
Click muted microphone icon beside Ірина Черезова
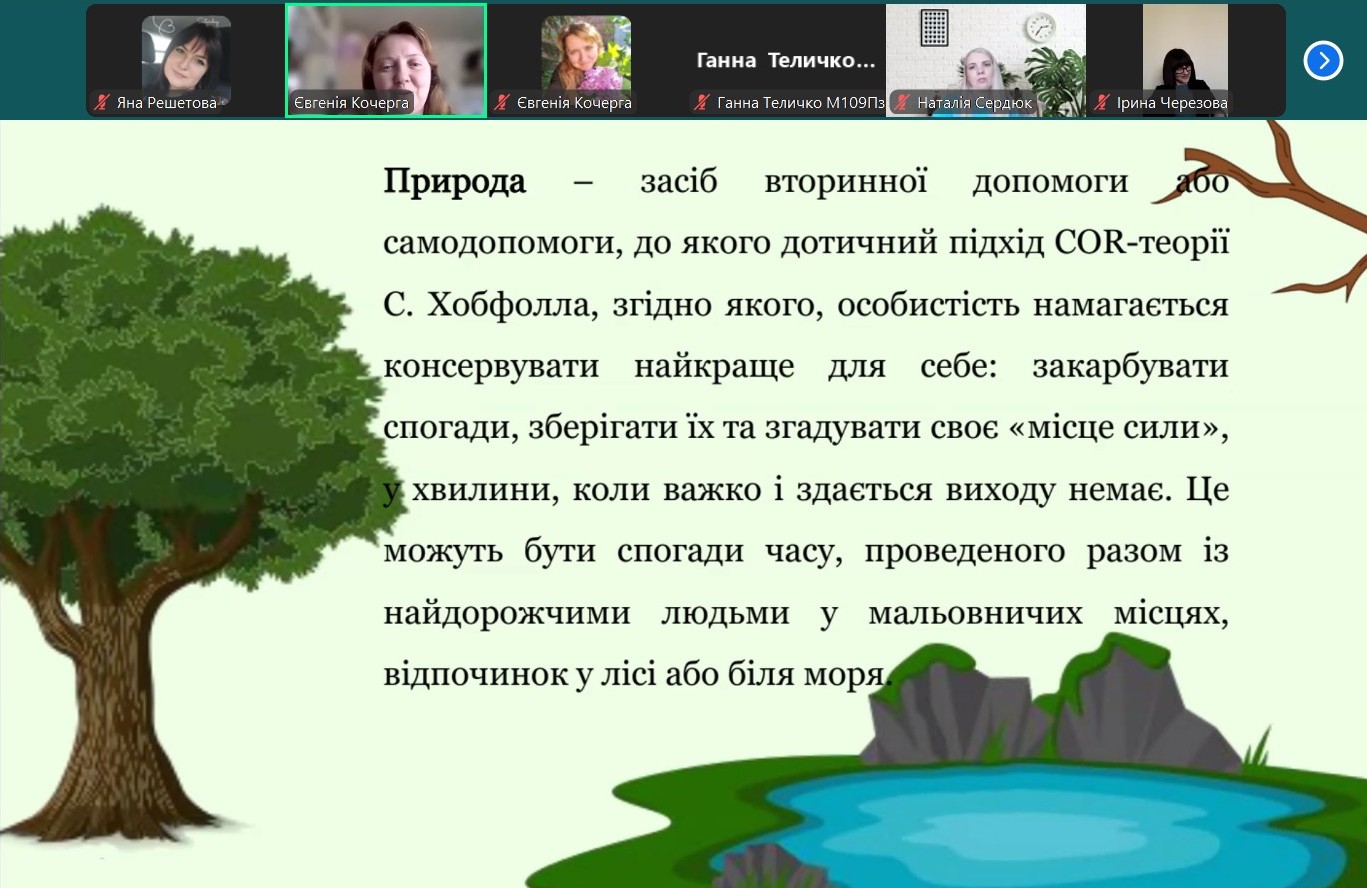1102,102
